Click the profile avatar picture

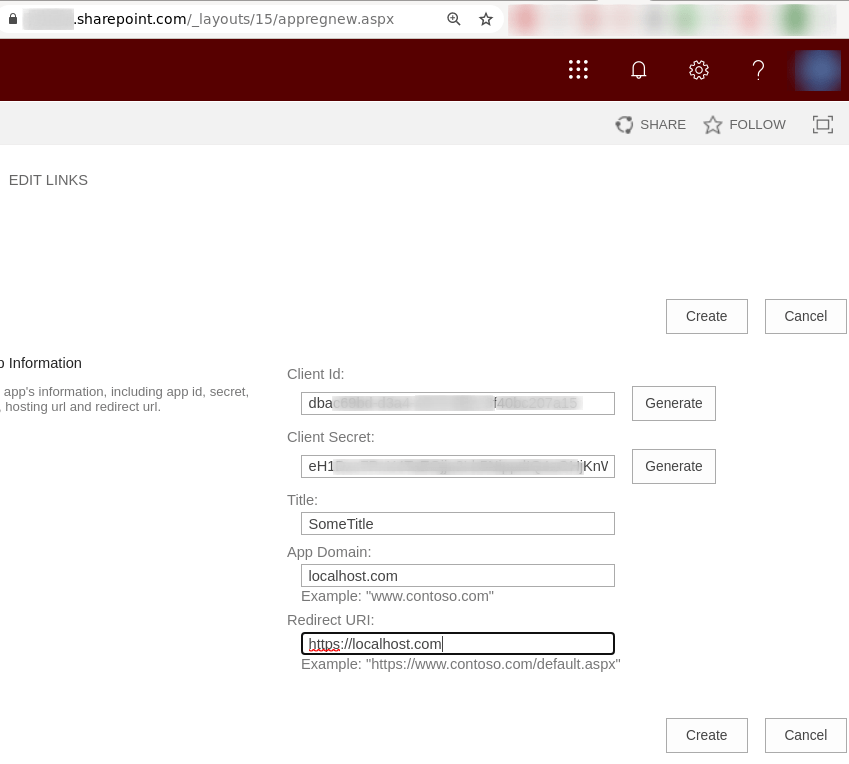pyautogui.click(x=817, y=70)
